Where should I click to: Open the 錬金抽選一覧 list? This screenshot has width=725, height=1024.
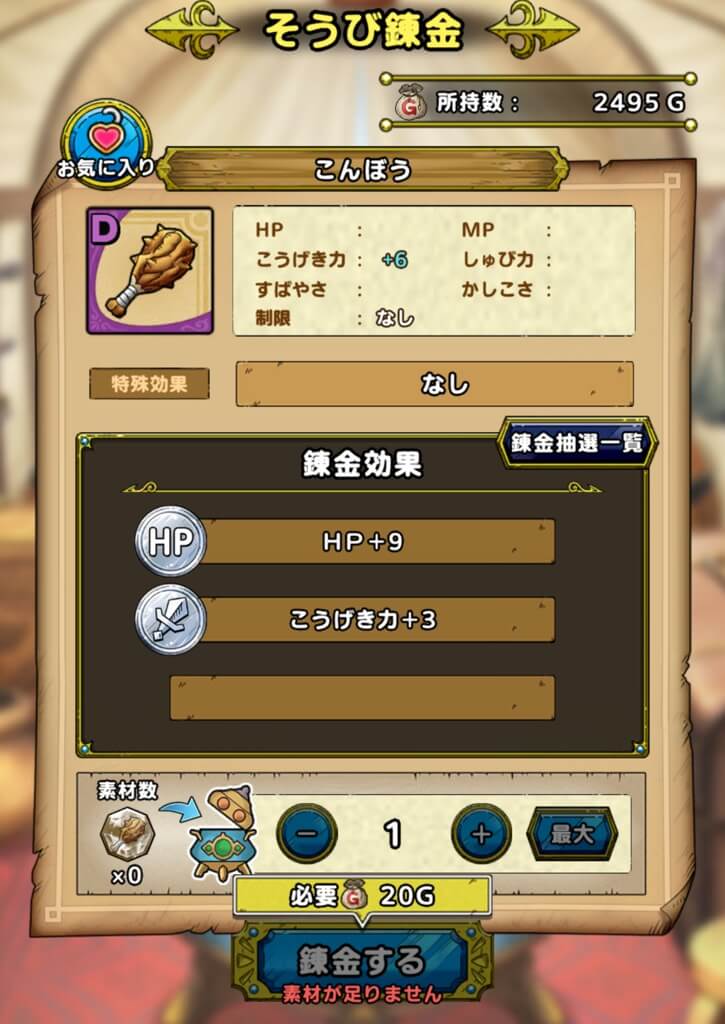point(577,443)
